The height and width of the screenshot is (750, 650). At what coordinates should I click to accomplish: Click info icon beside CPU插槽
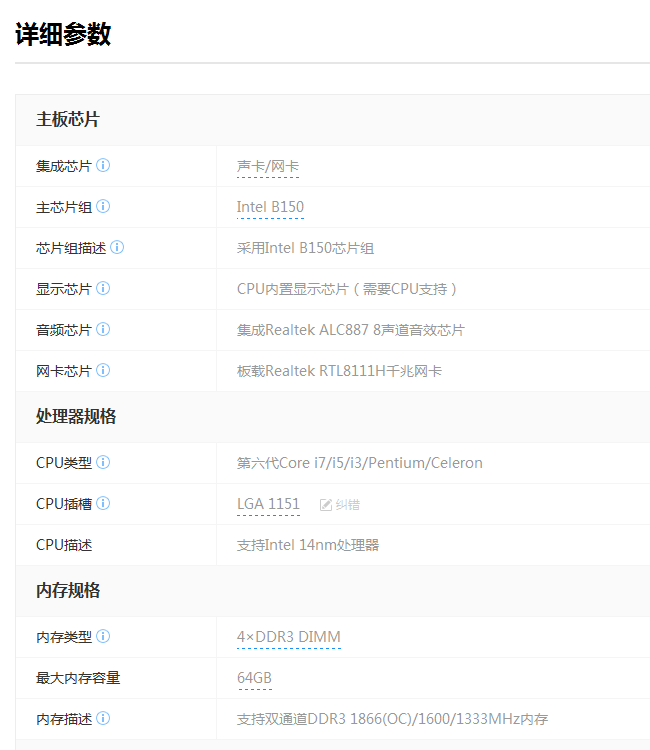(x=103, y=503)
